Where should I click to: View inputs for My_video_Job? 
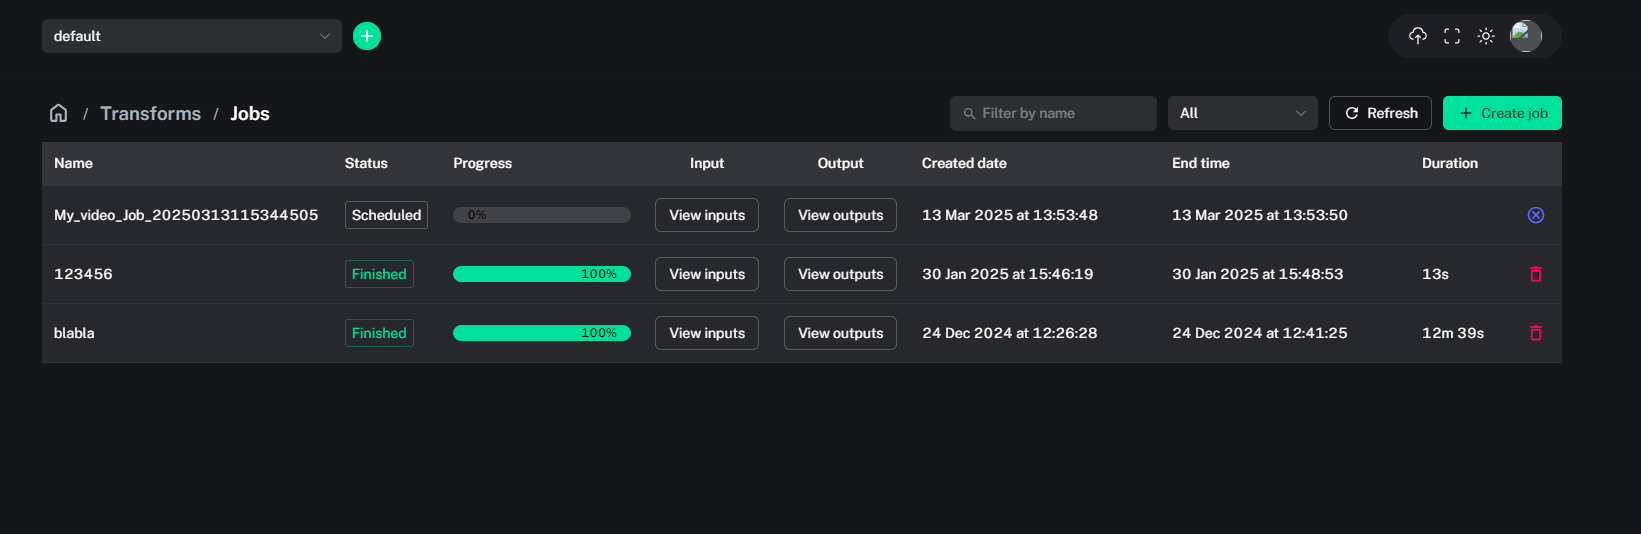click(707, 215)
